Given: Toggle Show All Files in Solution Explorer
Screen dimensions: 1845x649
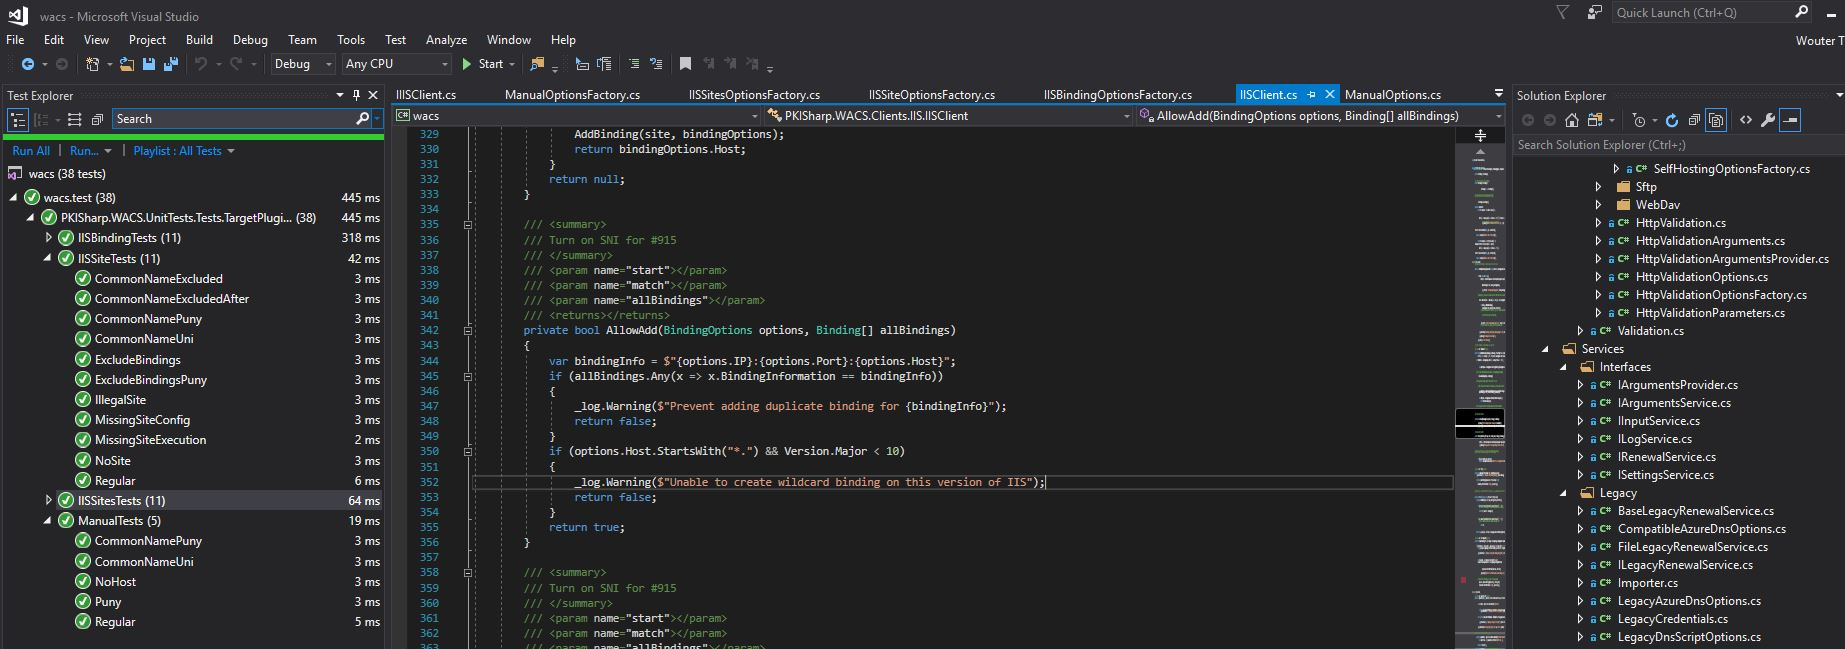Looking at the screenshot, I should (1716, 120).
